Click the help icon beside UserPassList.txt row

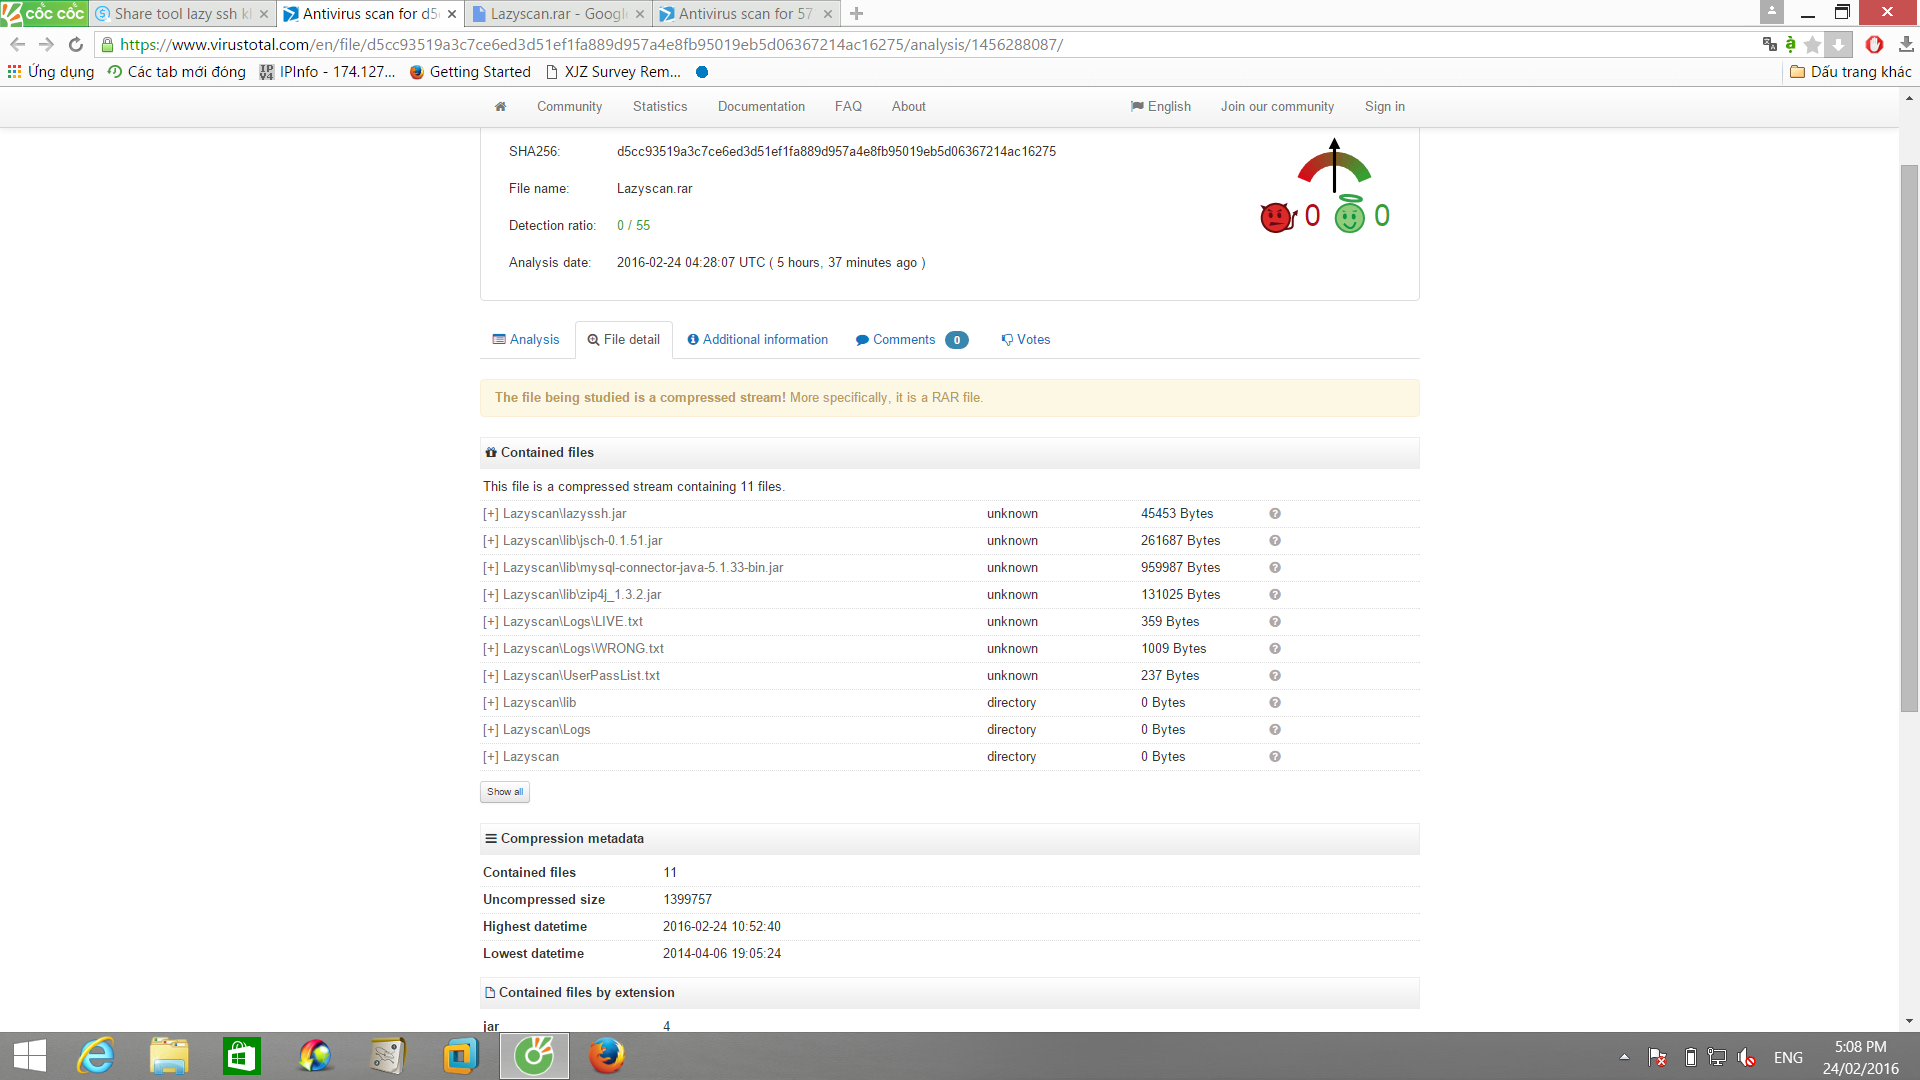(1275, 676)
